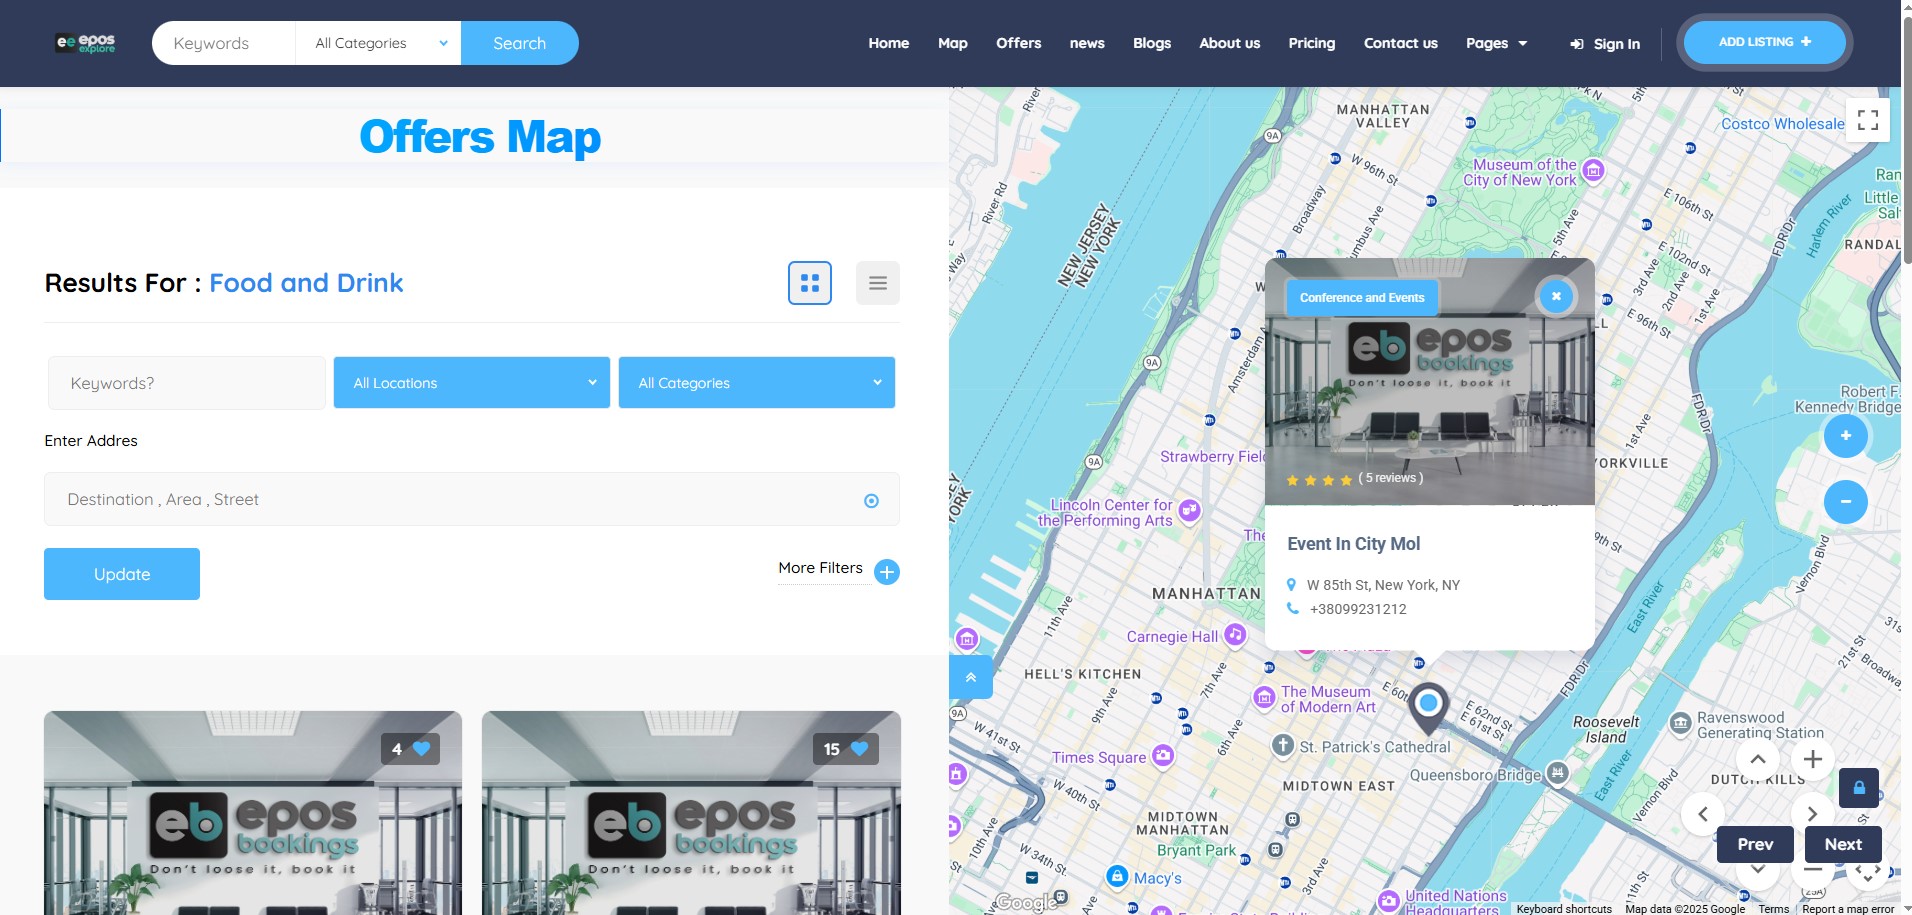Click Carnegie Hall map marker
The height and width of the screenshot is (915, 1912).
[1235, 634]
